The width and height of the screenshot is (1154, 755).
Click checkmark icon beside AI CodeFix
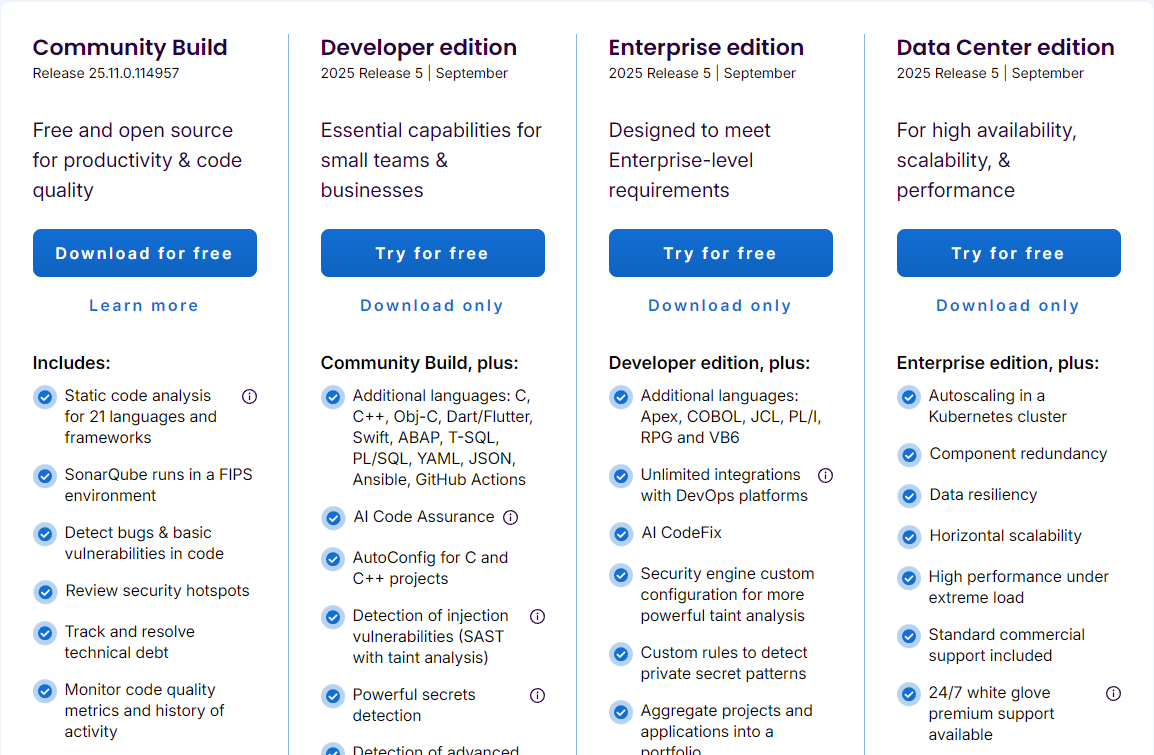coord(621,534)
